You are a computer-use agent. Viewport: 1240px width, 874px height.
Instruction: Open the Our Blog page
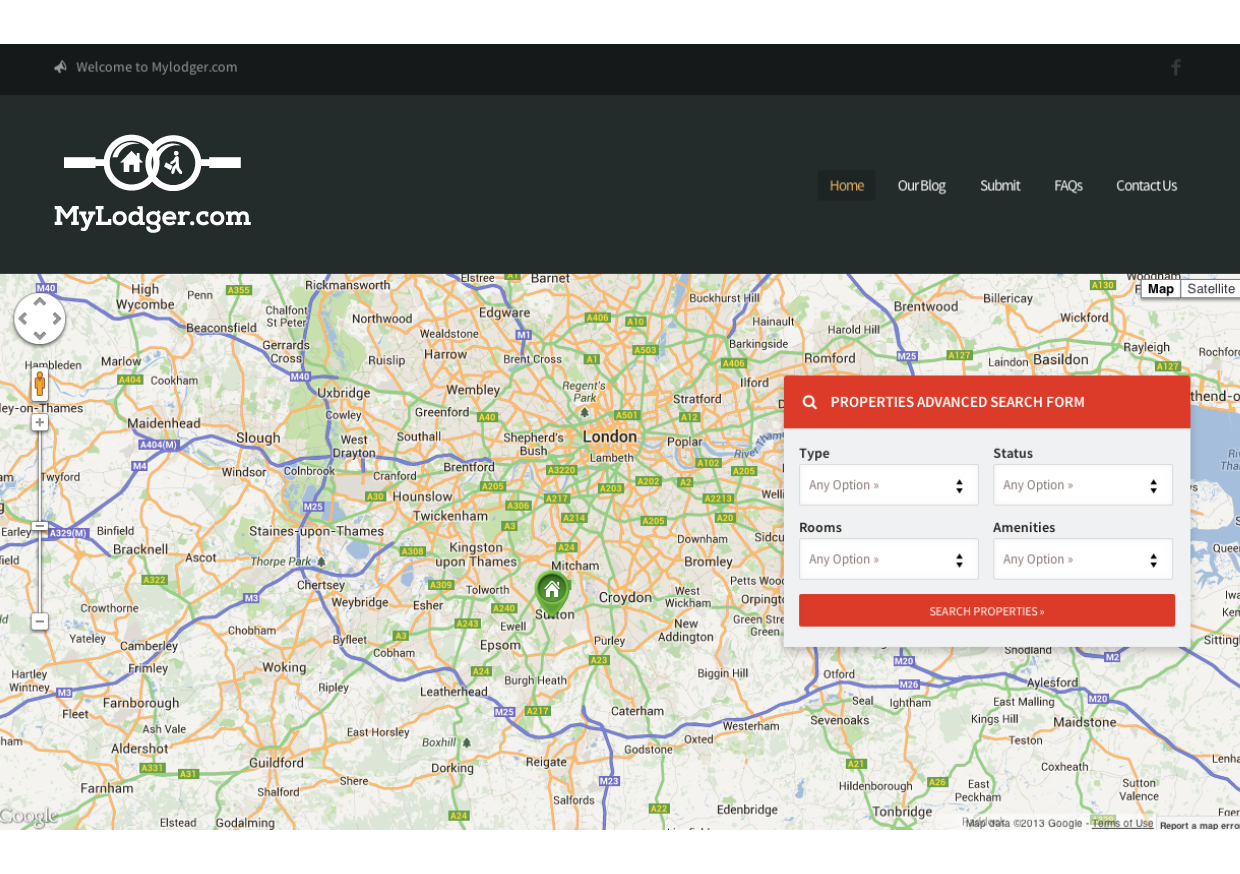[x=922, y=185]
